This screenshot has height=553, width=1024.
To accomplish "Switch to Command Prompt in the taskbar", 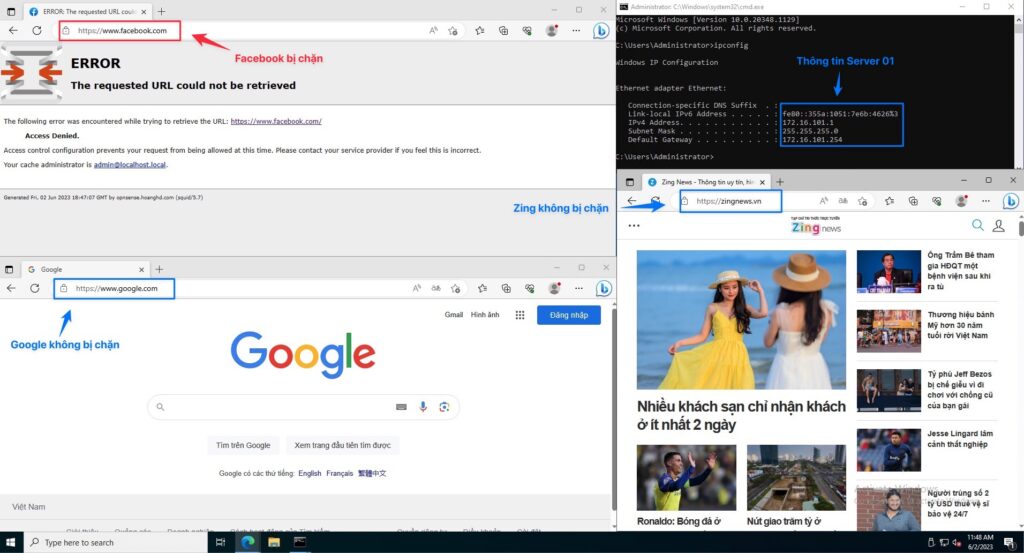I will coord(300,542).
